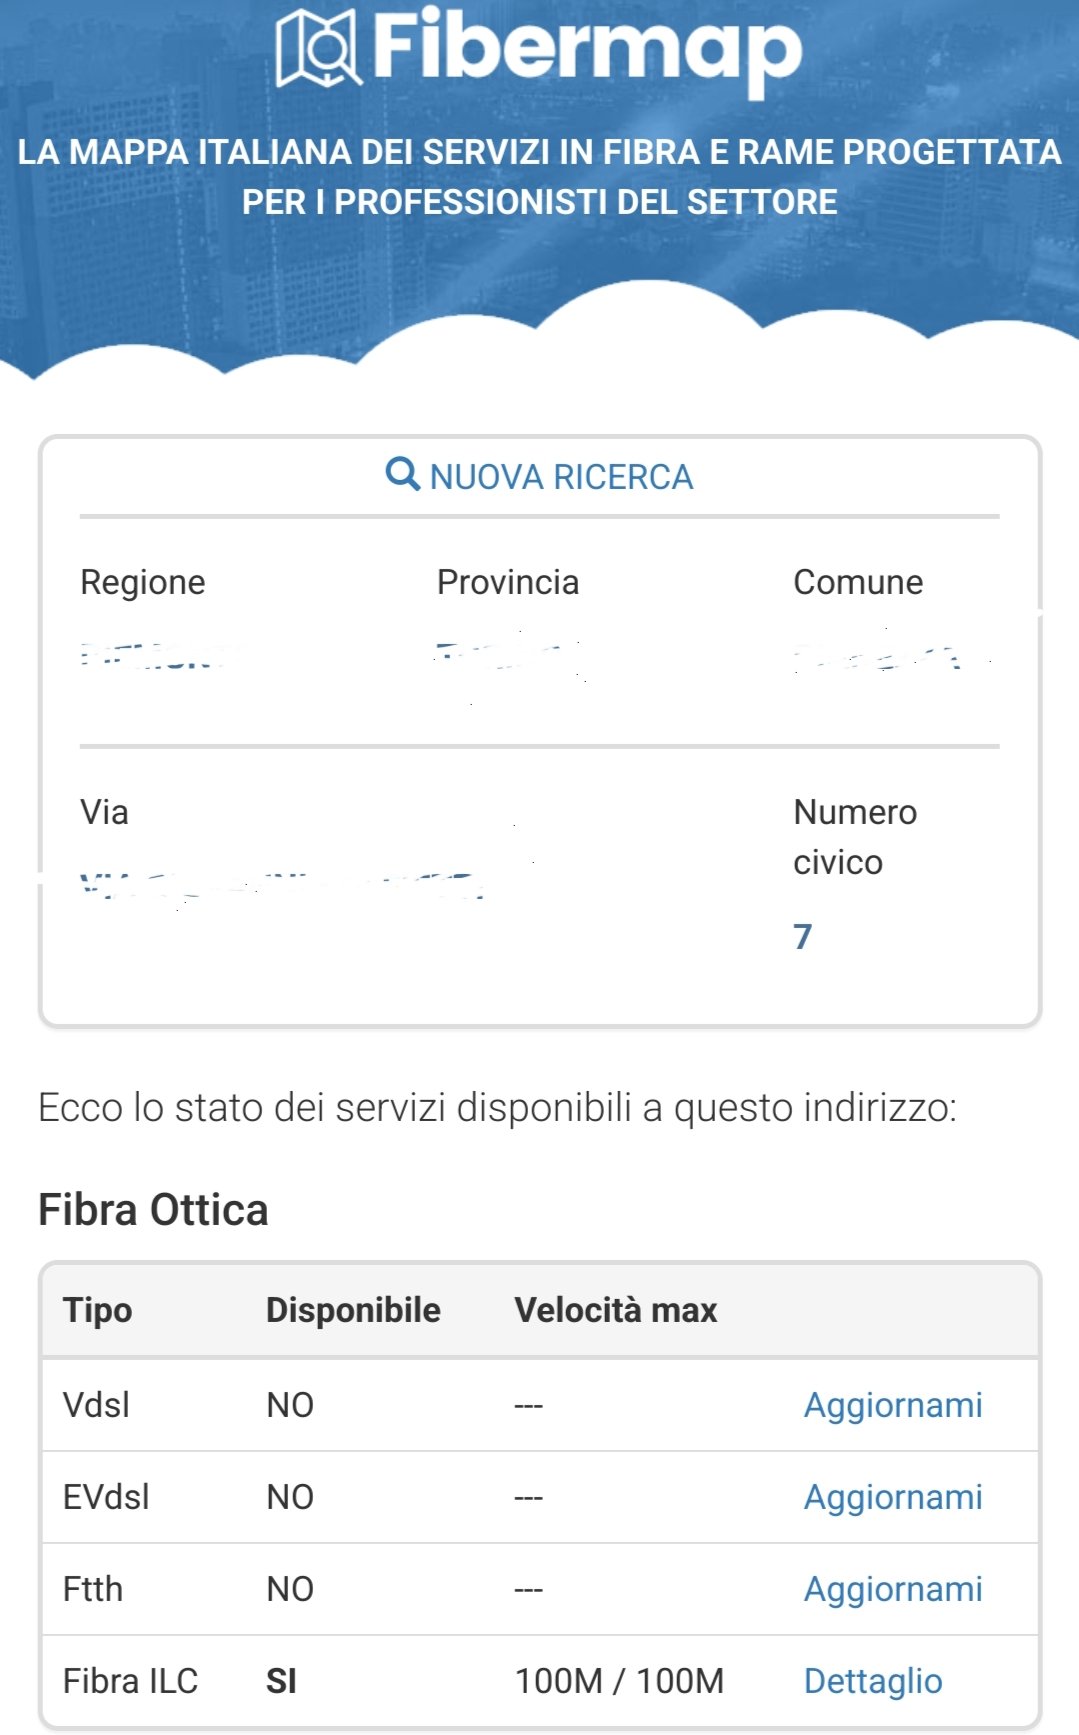Click Aggiornami link for Vdsl row
This screenshot has height=1735, width=1079.
click(893, 1405)
